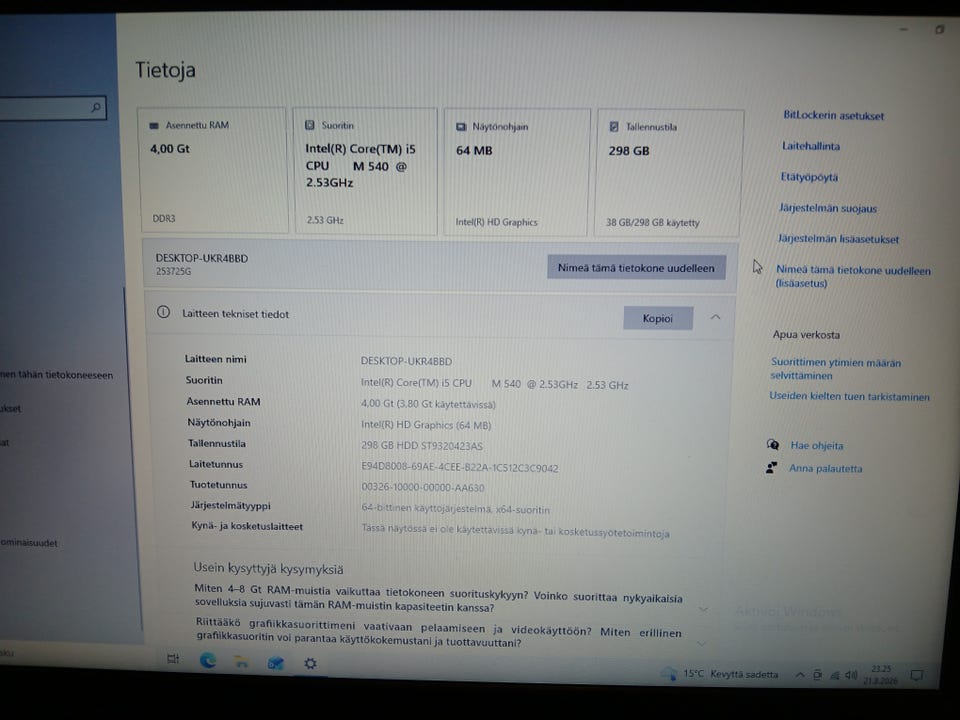This screenshot has width=960, height=720.
Task: Open the Mail app on the taskbar
Action: click(276, 663)
